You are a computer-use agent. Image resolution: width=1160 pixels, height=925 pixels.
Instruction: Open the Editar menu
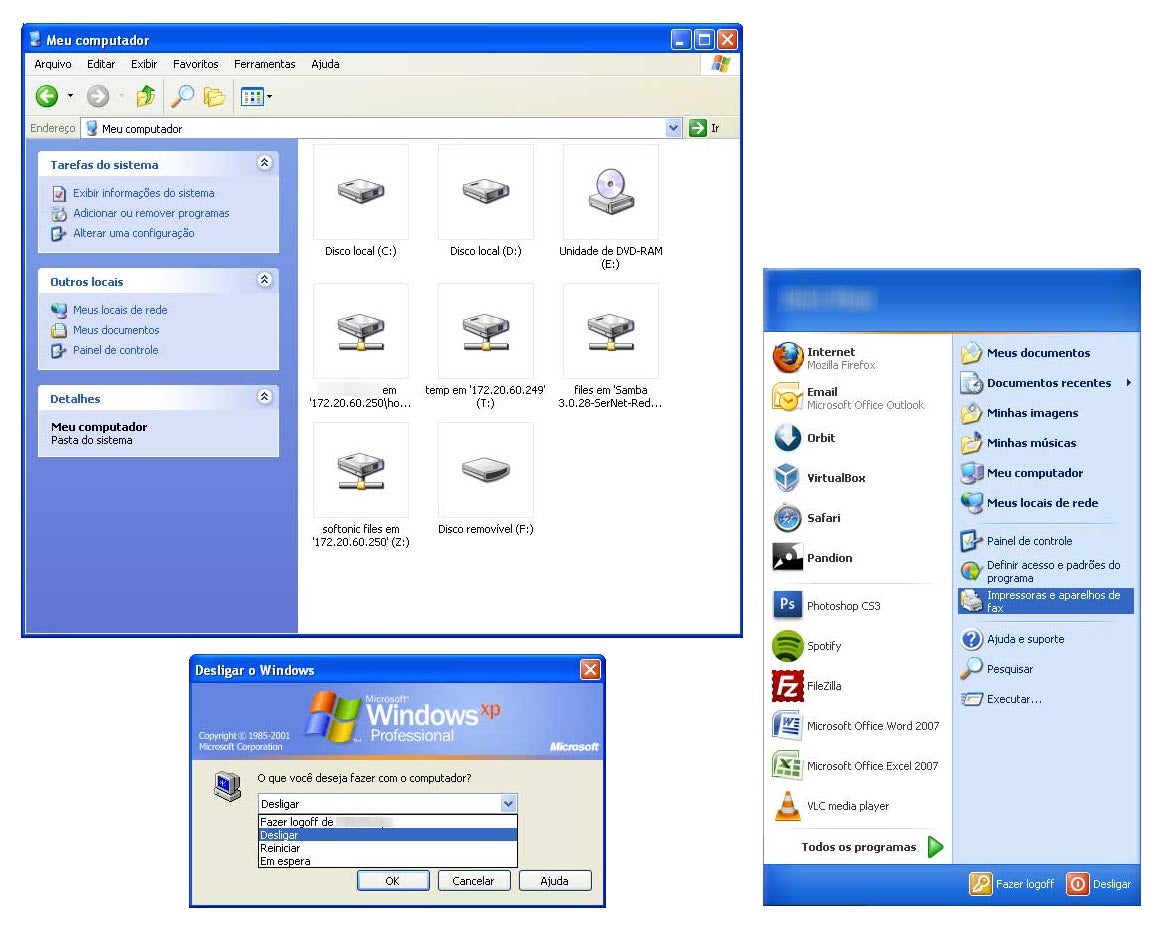pyautogui.click(x=101, y=64)
